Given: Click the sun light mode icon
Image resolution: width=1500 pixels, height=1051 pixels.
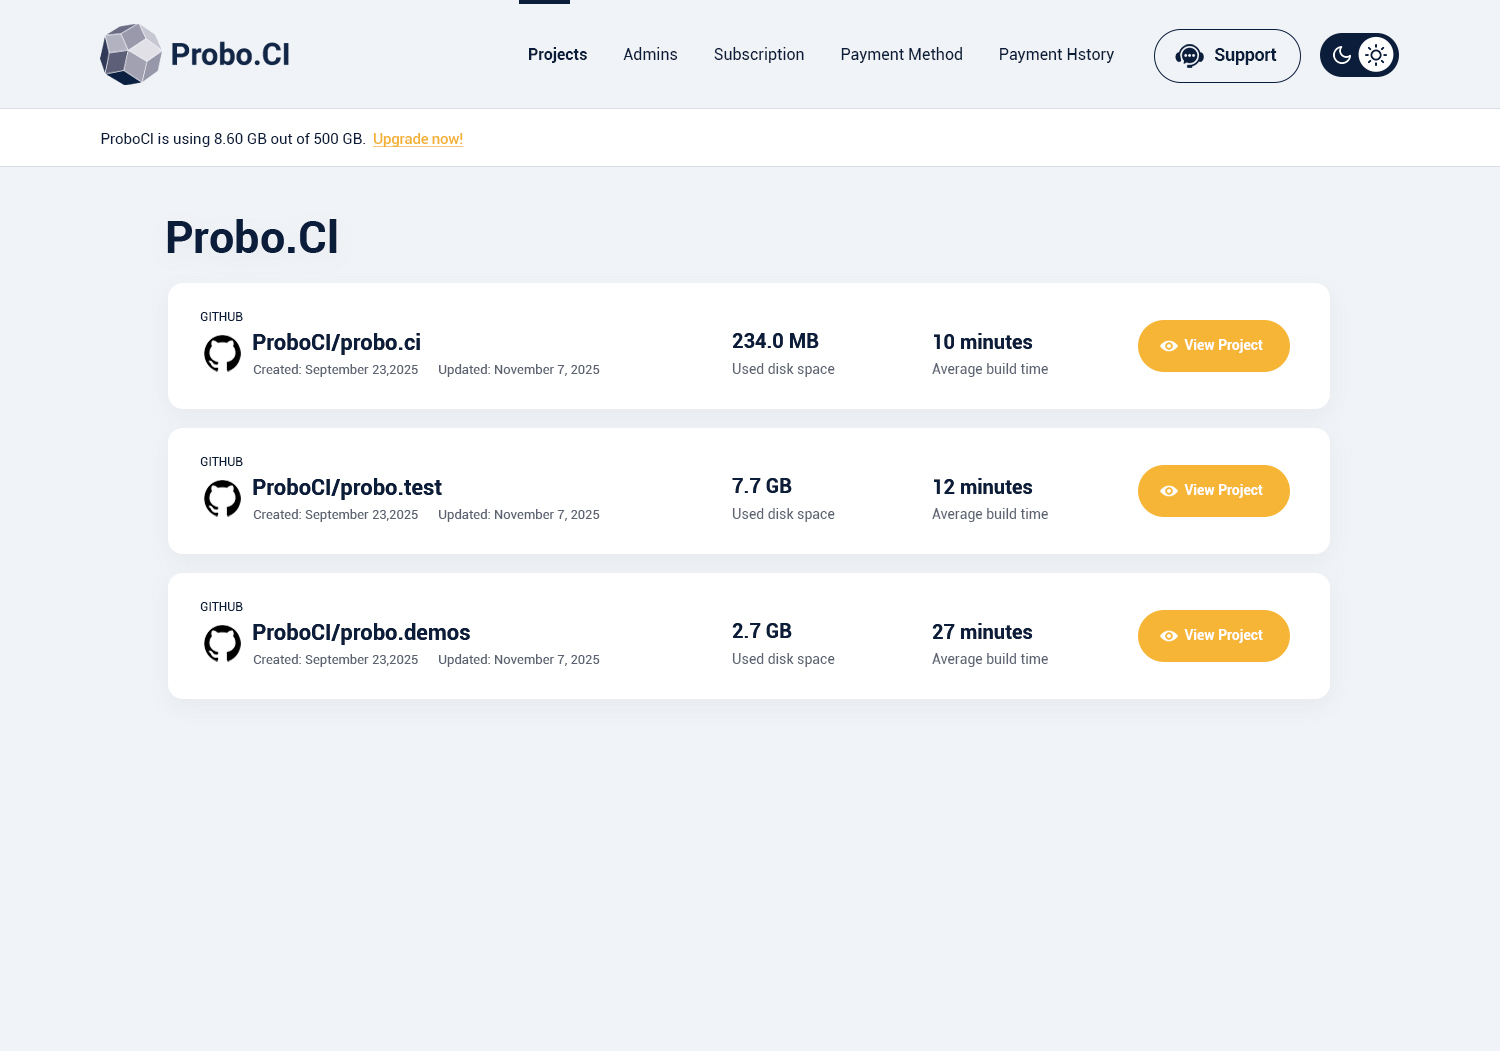Looking at the screenshot, I should click(1376, 55).
